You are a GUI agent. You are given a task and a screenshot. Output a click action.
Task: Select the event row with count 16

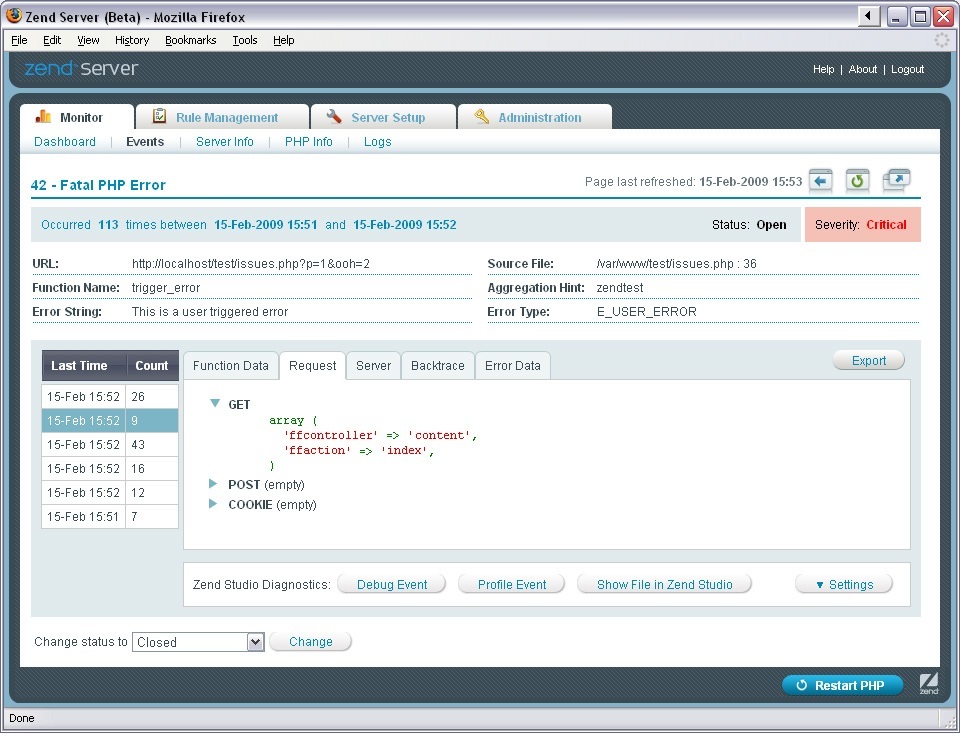pos(110,468)
